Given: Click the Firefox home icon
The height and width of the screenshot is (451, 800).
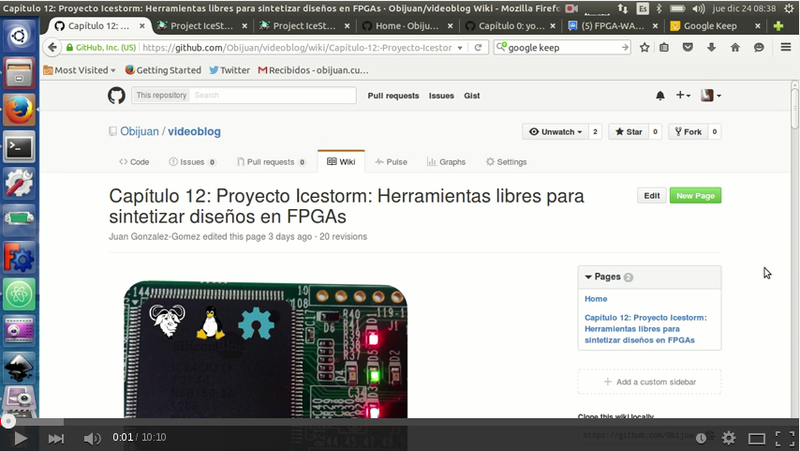Looking at the screenshot, I should [735, 47].
